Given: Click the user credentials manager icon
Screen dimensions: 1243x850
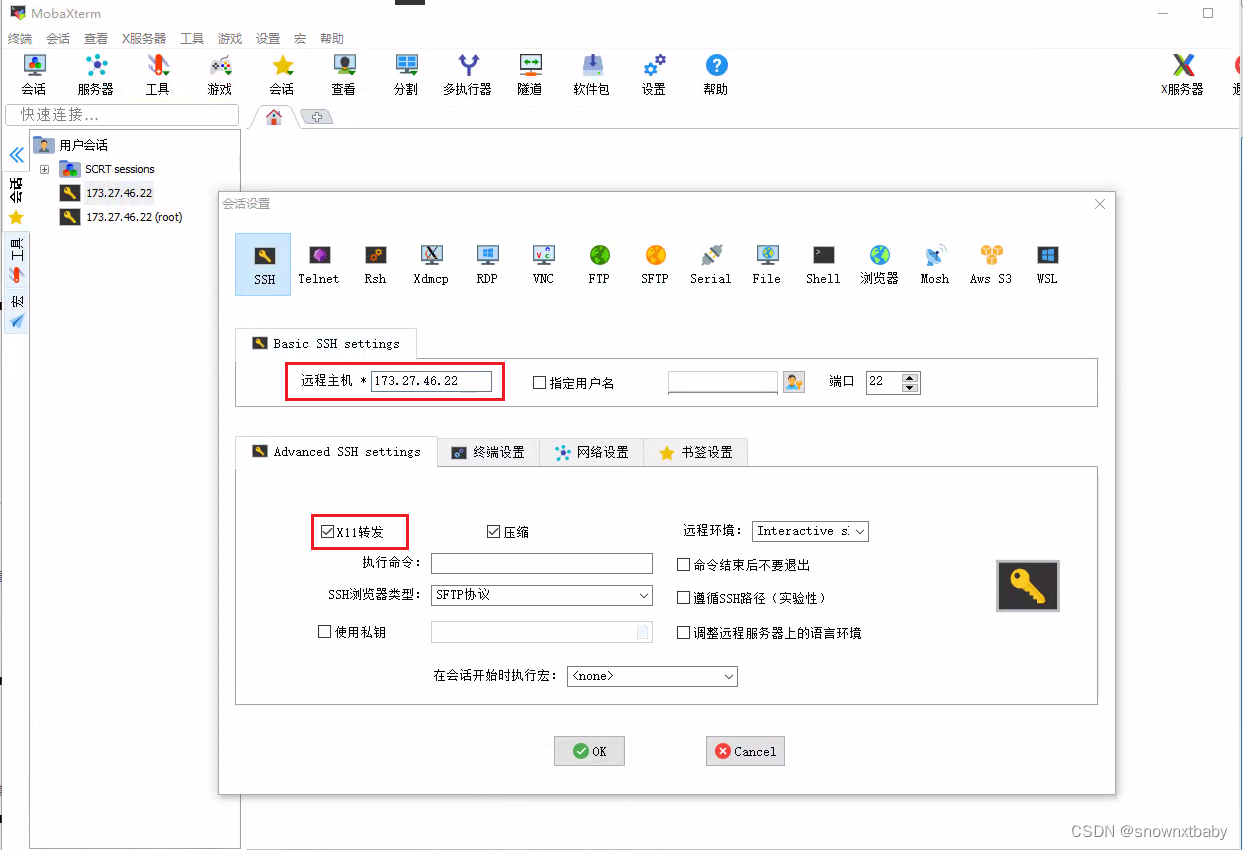Looking at the screenshot, I should pos(794,382).
